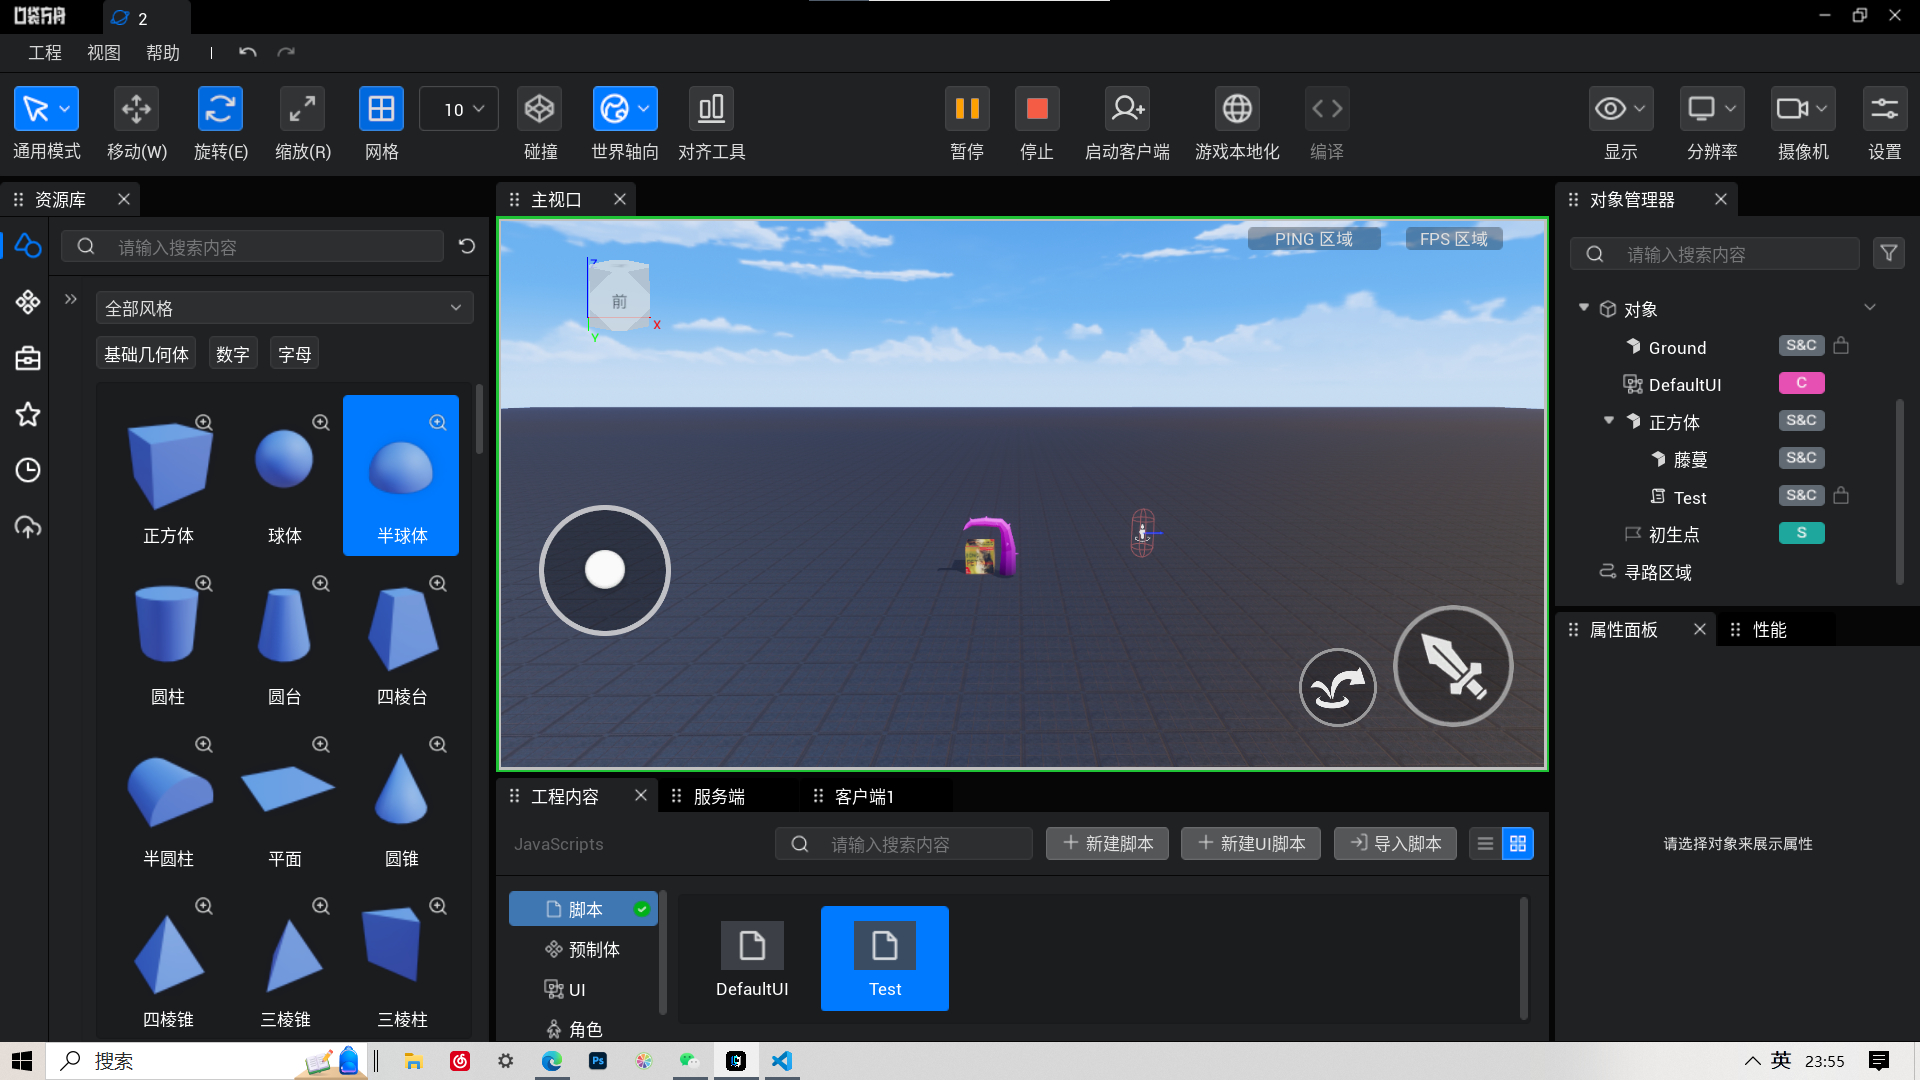Toggle lock on the Ground object
Viewport: 1920px width, 1080px height.
pos(1841,346)
